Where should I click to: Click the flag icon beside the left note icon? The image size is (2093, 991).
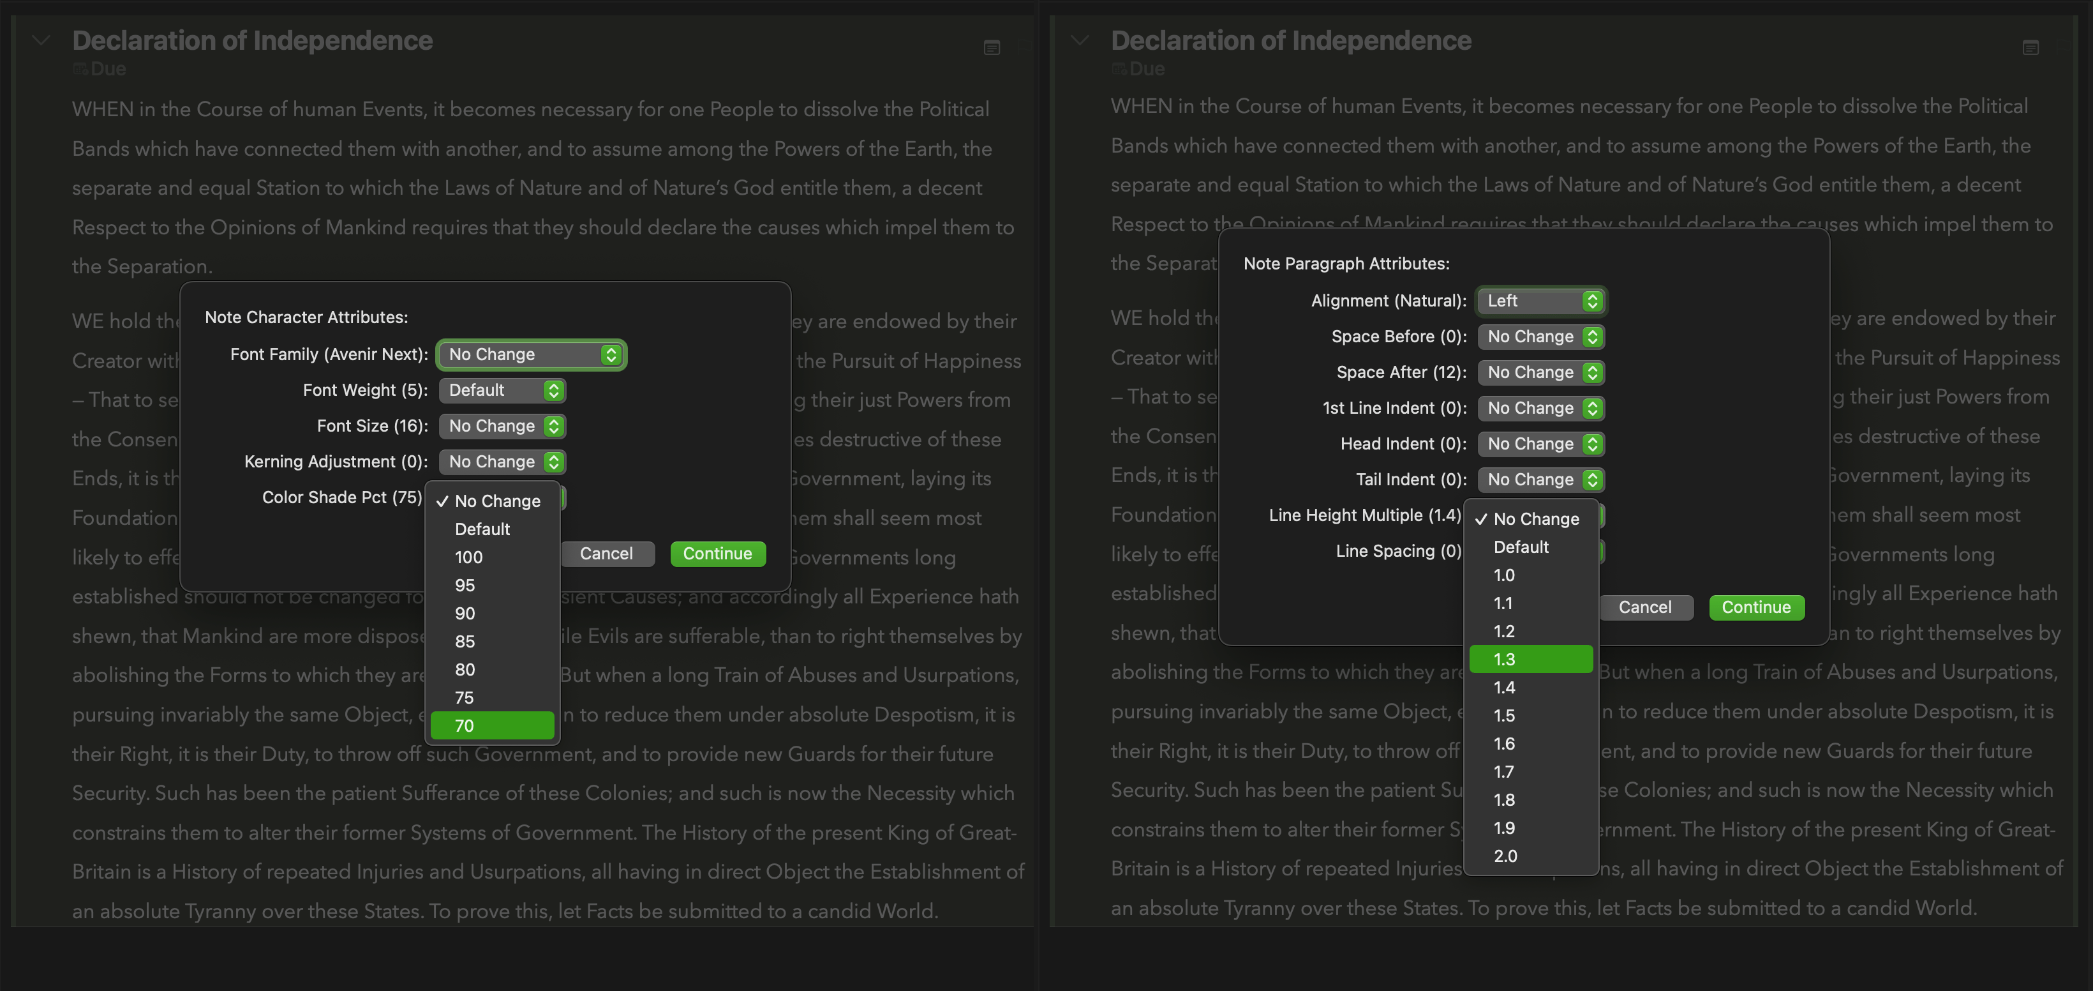point(1024,47)
